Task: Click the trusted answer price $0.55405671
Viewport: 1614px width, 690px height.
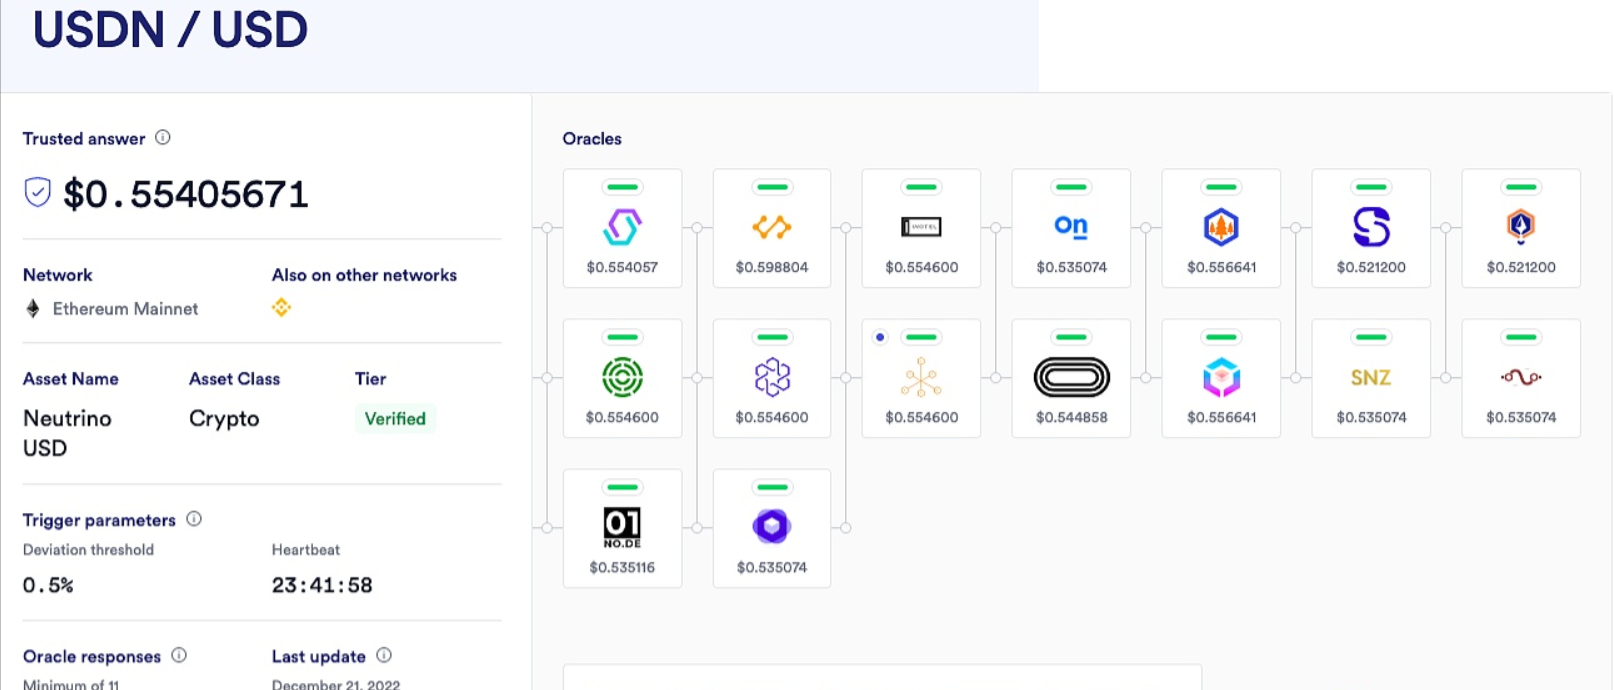Action: 186,194
